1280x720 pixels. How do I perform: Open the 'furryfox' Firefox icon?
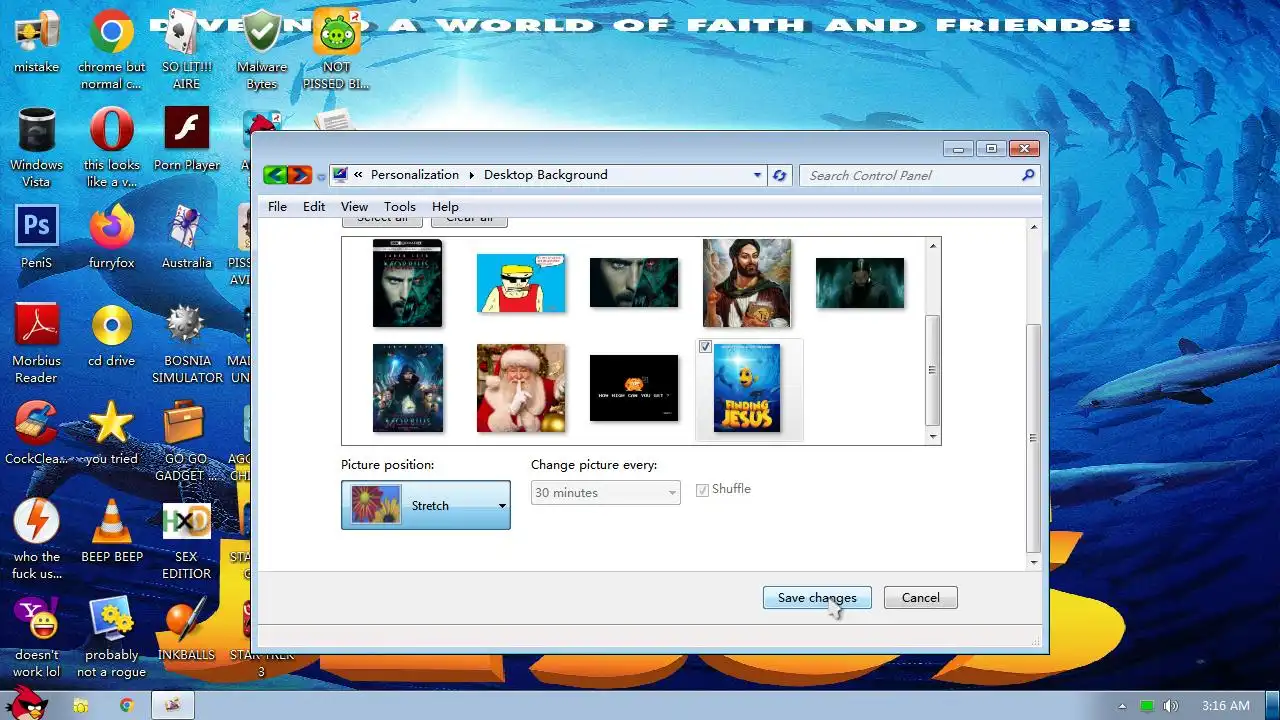tap(111, 237)
